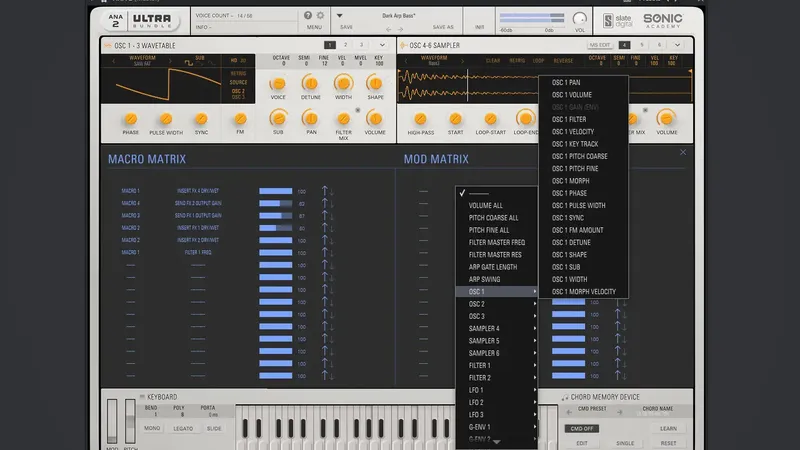
Task: Select FILTER MASTER FREQ menu entry
Action: point(496,242)
